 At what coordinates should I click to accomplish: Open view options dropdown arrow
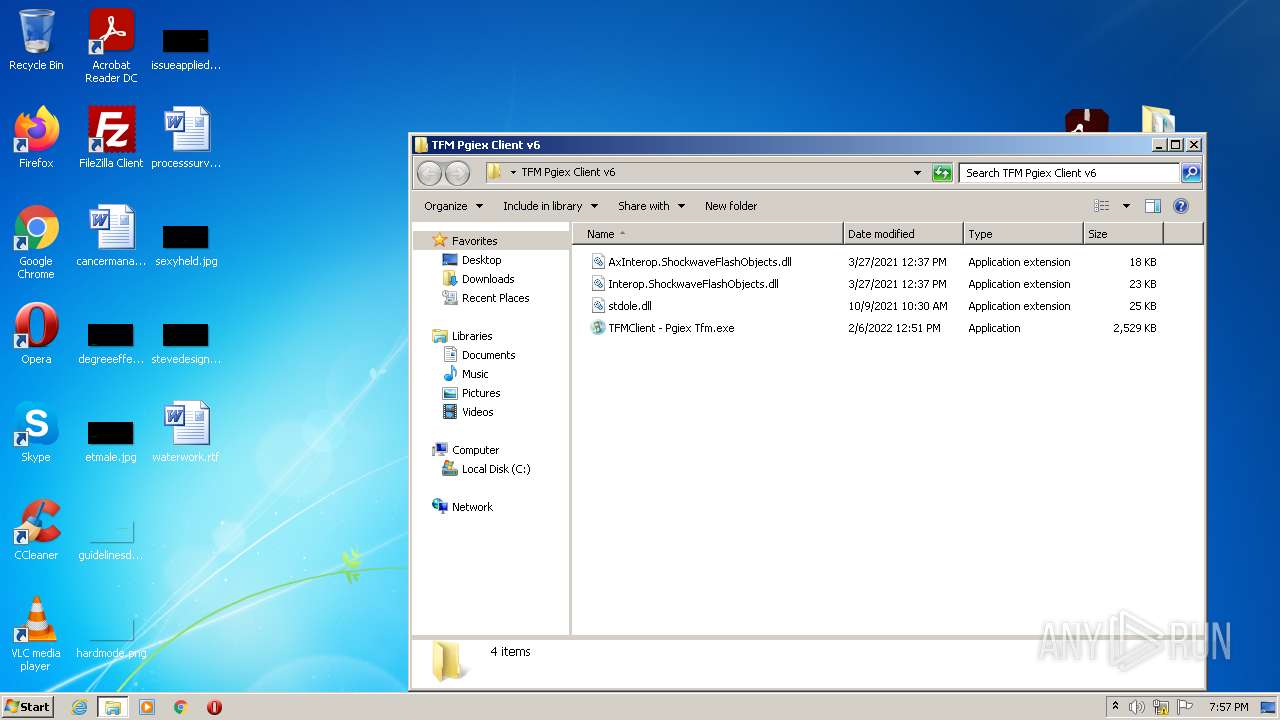click(1126, 206)
